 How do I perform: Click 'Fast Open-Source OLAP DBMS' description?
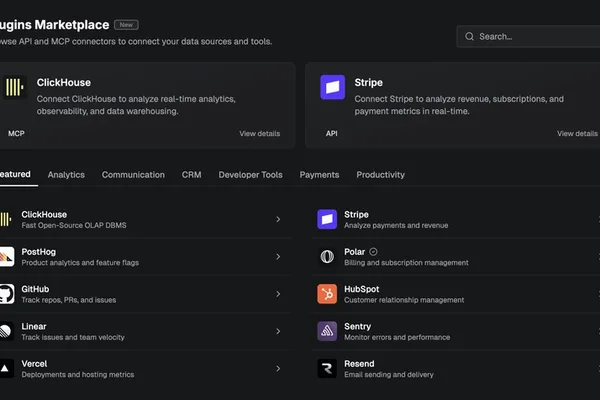coord(74,225)
